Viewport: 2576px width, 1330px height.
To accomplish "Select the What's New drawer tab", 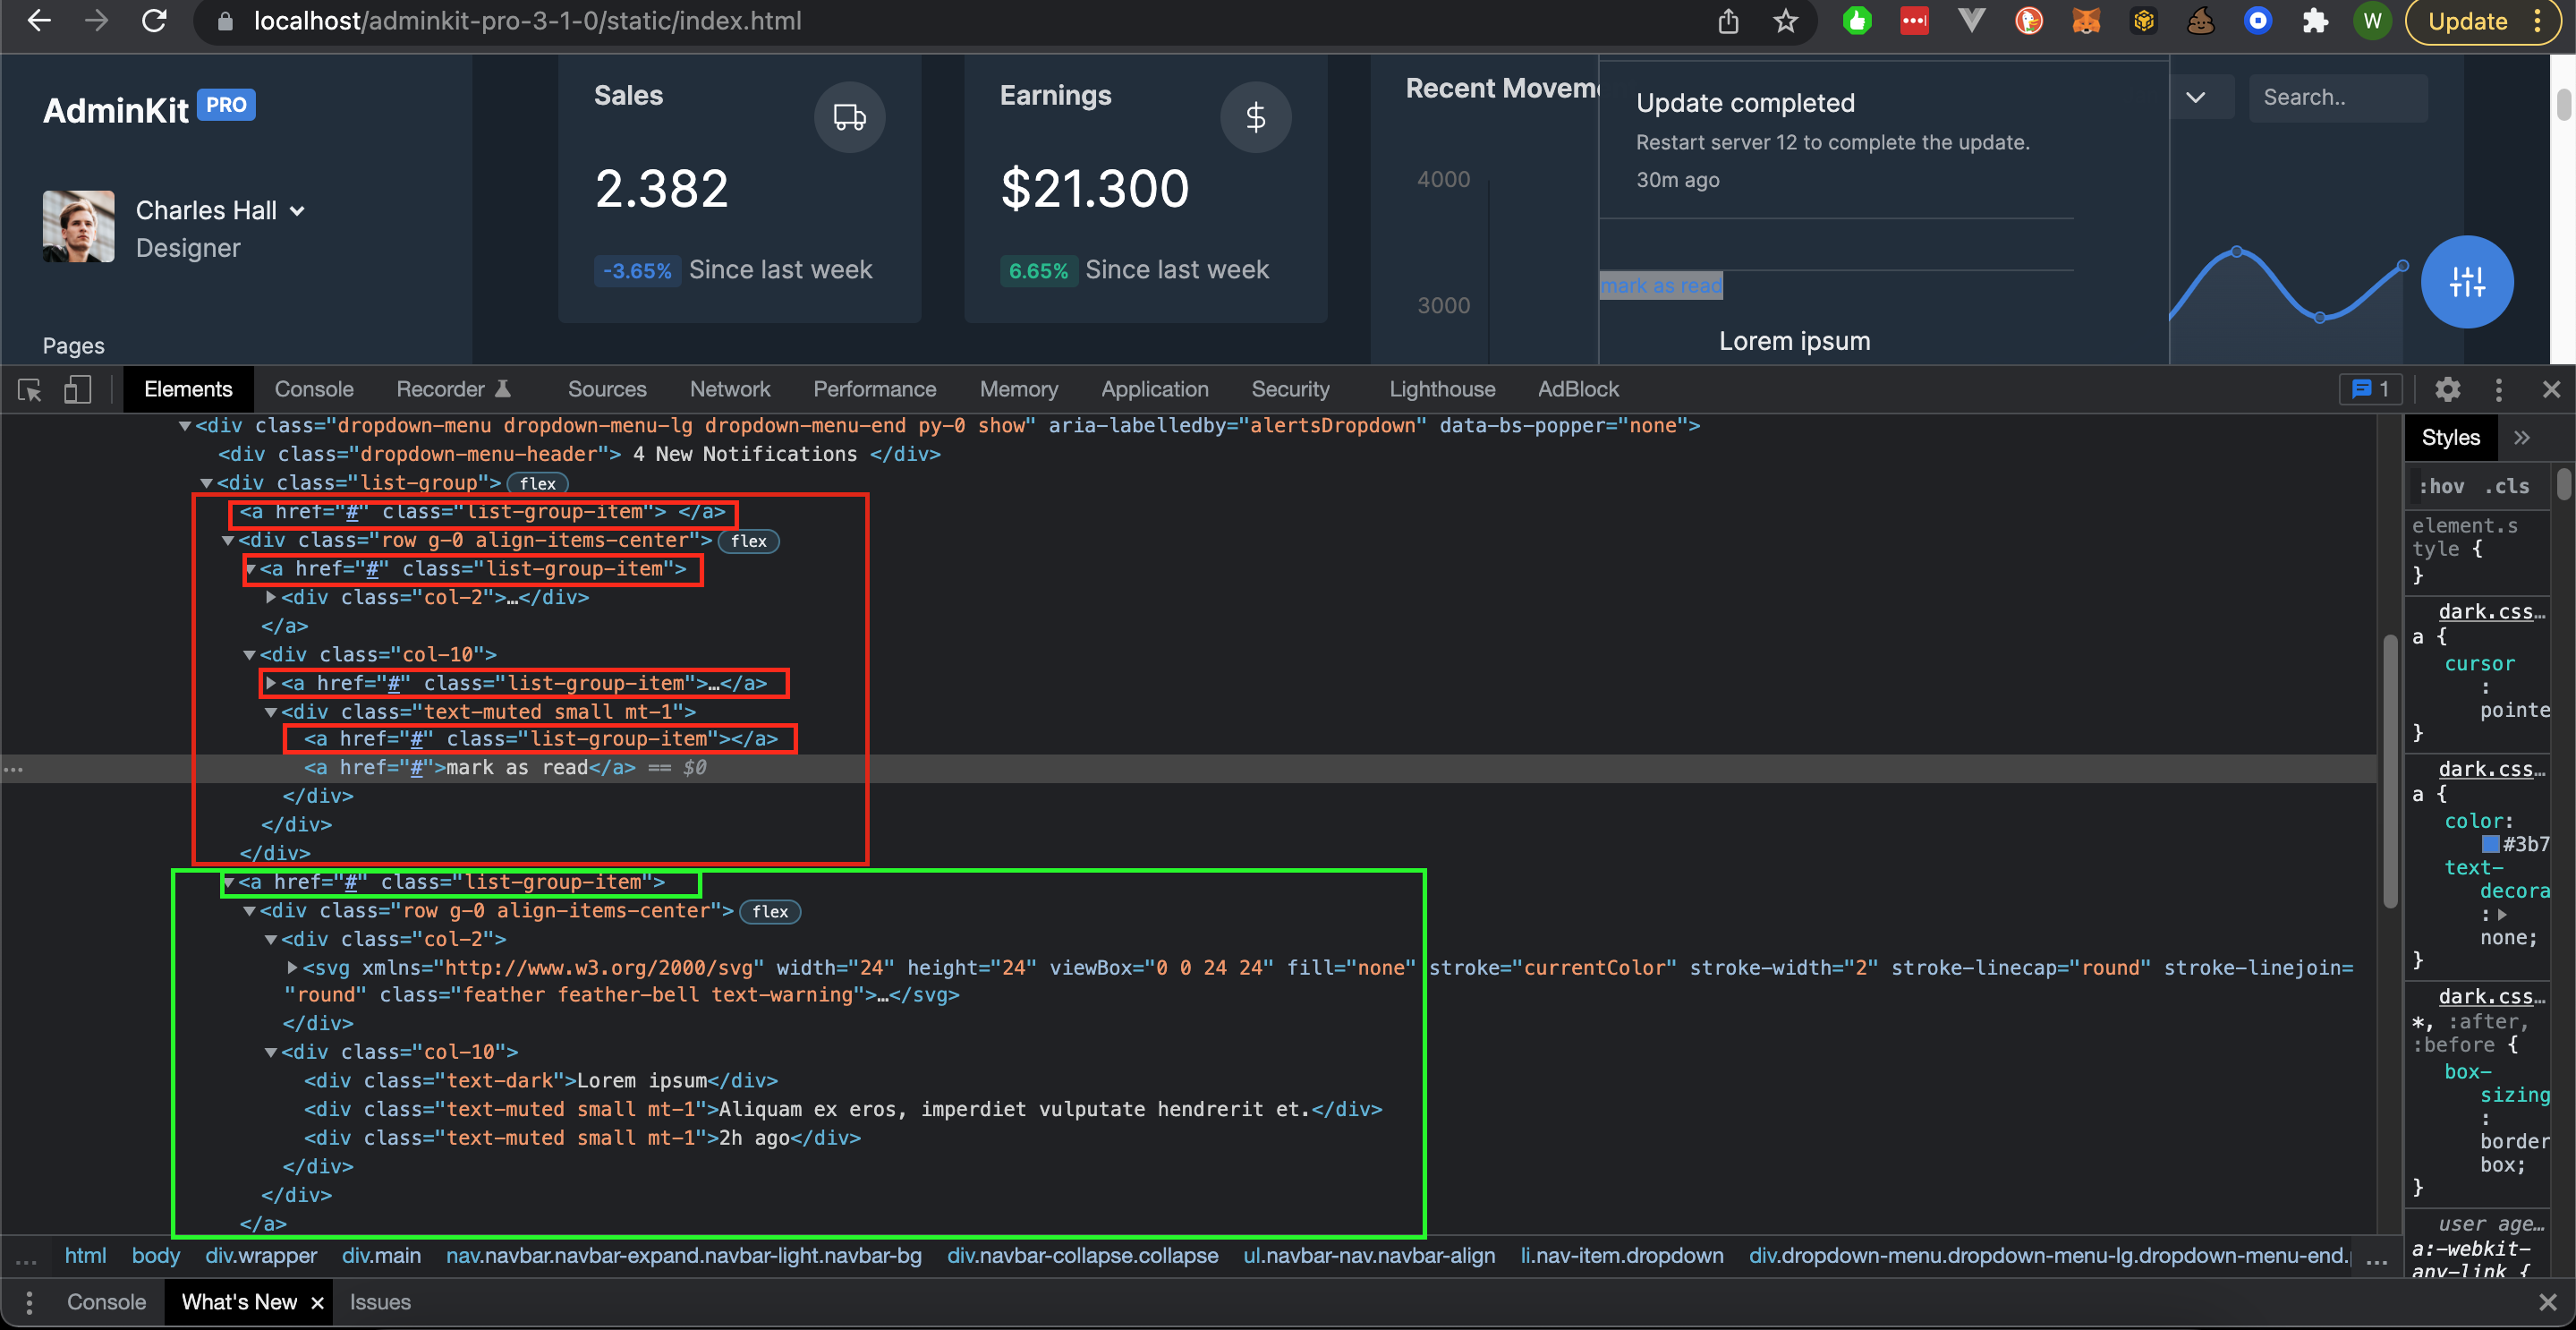I will point(239,1302).
